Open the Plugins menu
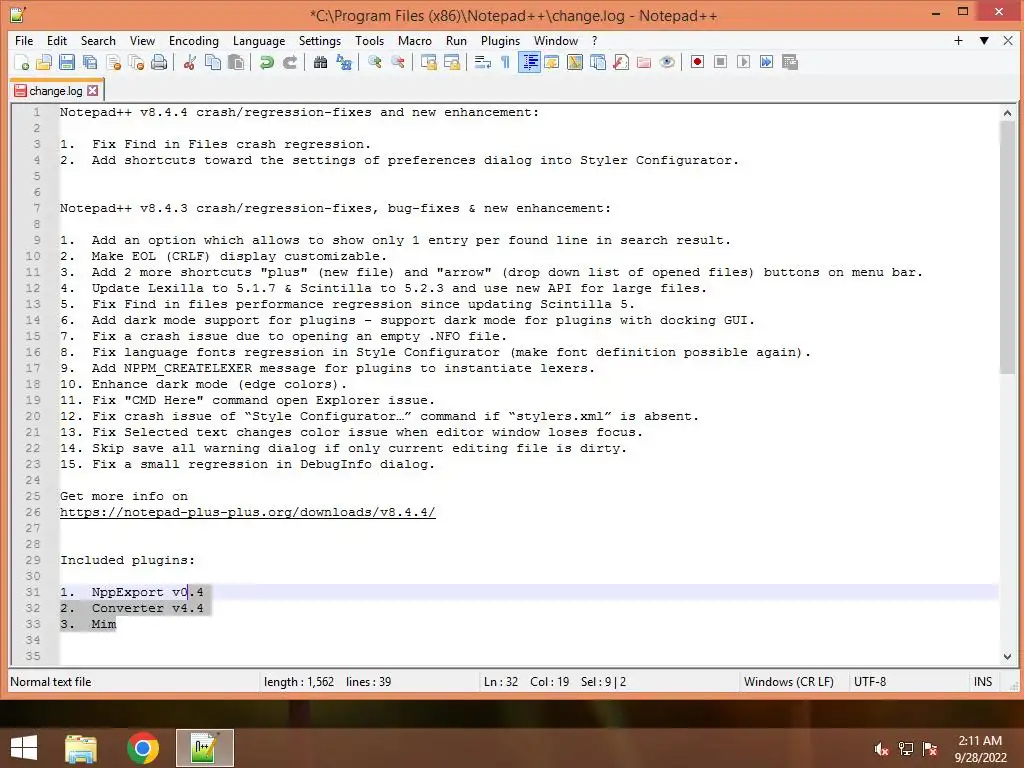Image resolution: width=1024 pixels, height=768 pixels. (500, 40)
